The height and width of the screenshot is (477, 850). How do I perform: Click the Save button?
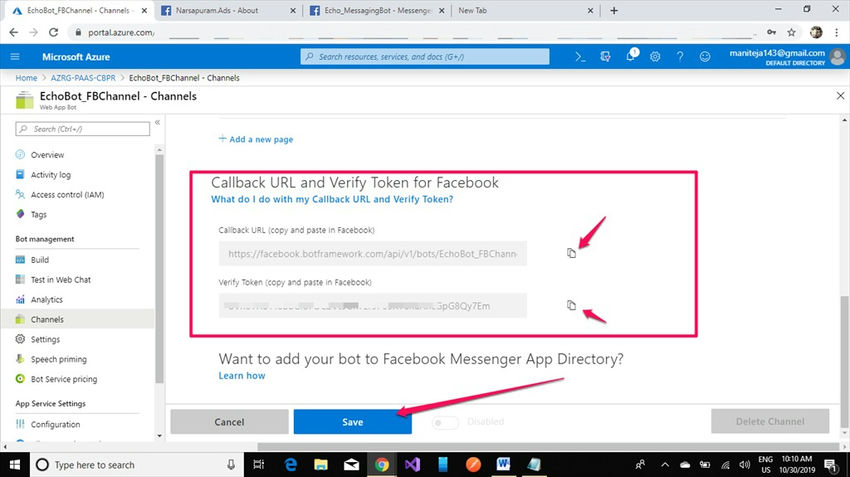[x=352, y=422]
